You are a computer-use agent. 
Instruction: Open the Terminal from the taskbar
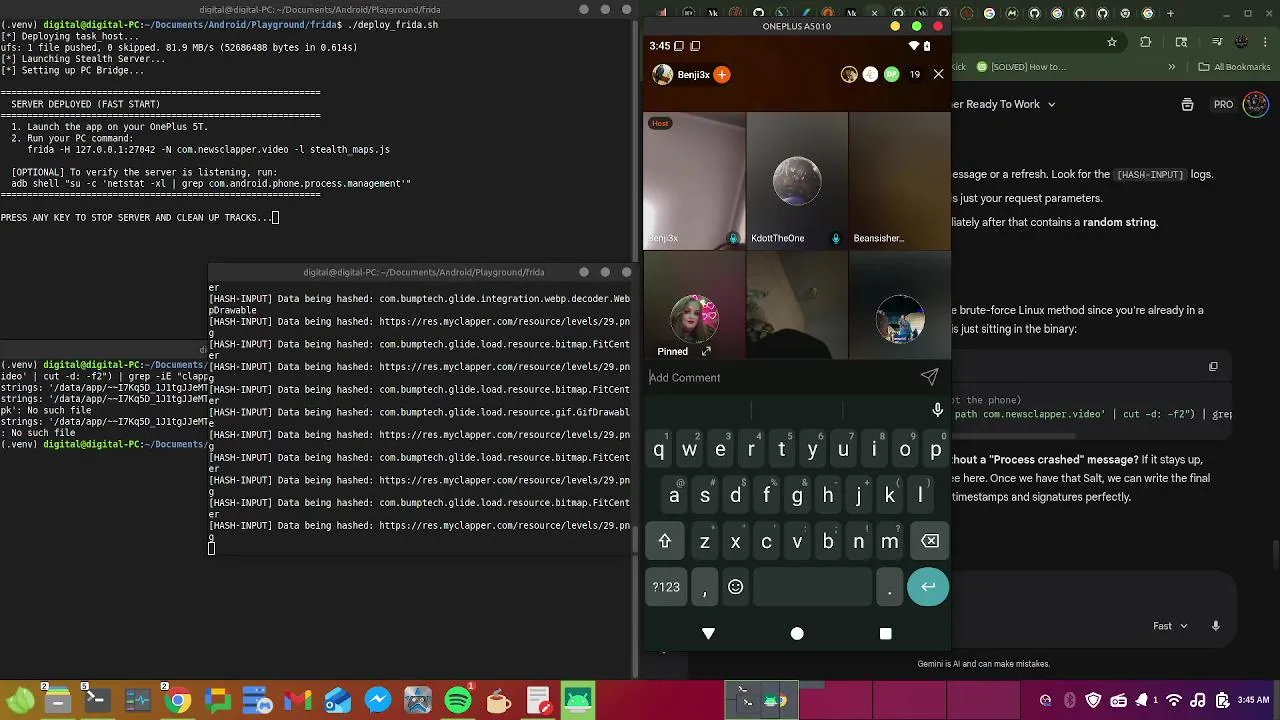[x=97, y=701]
